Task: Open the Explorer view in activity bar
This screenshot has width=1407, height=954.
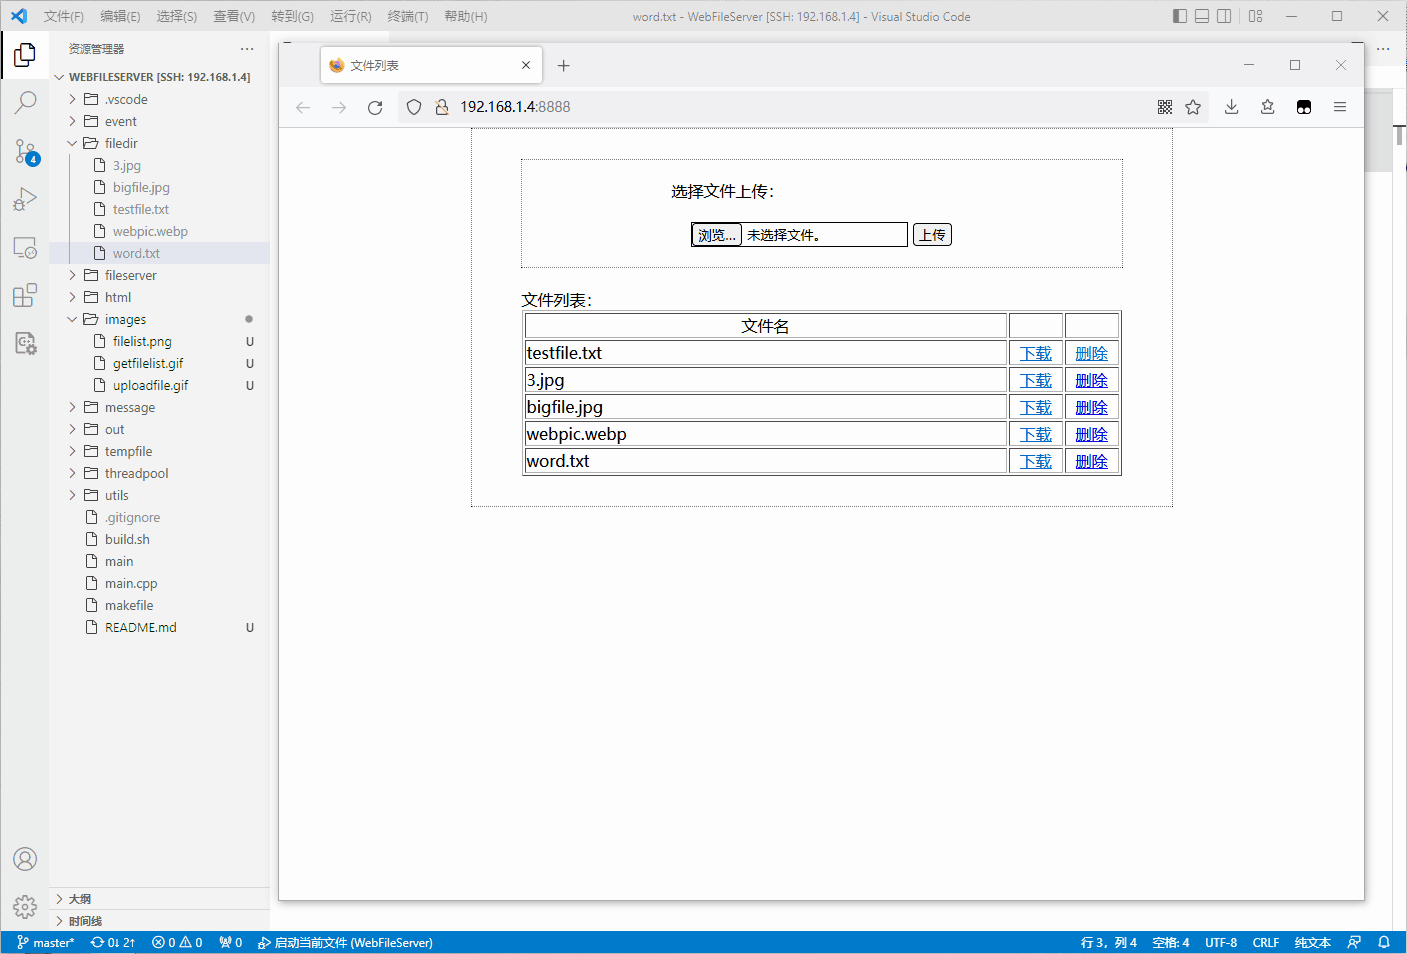Action: [25, 55]
